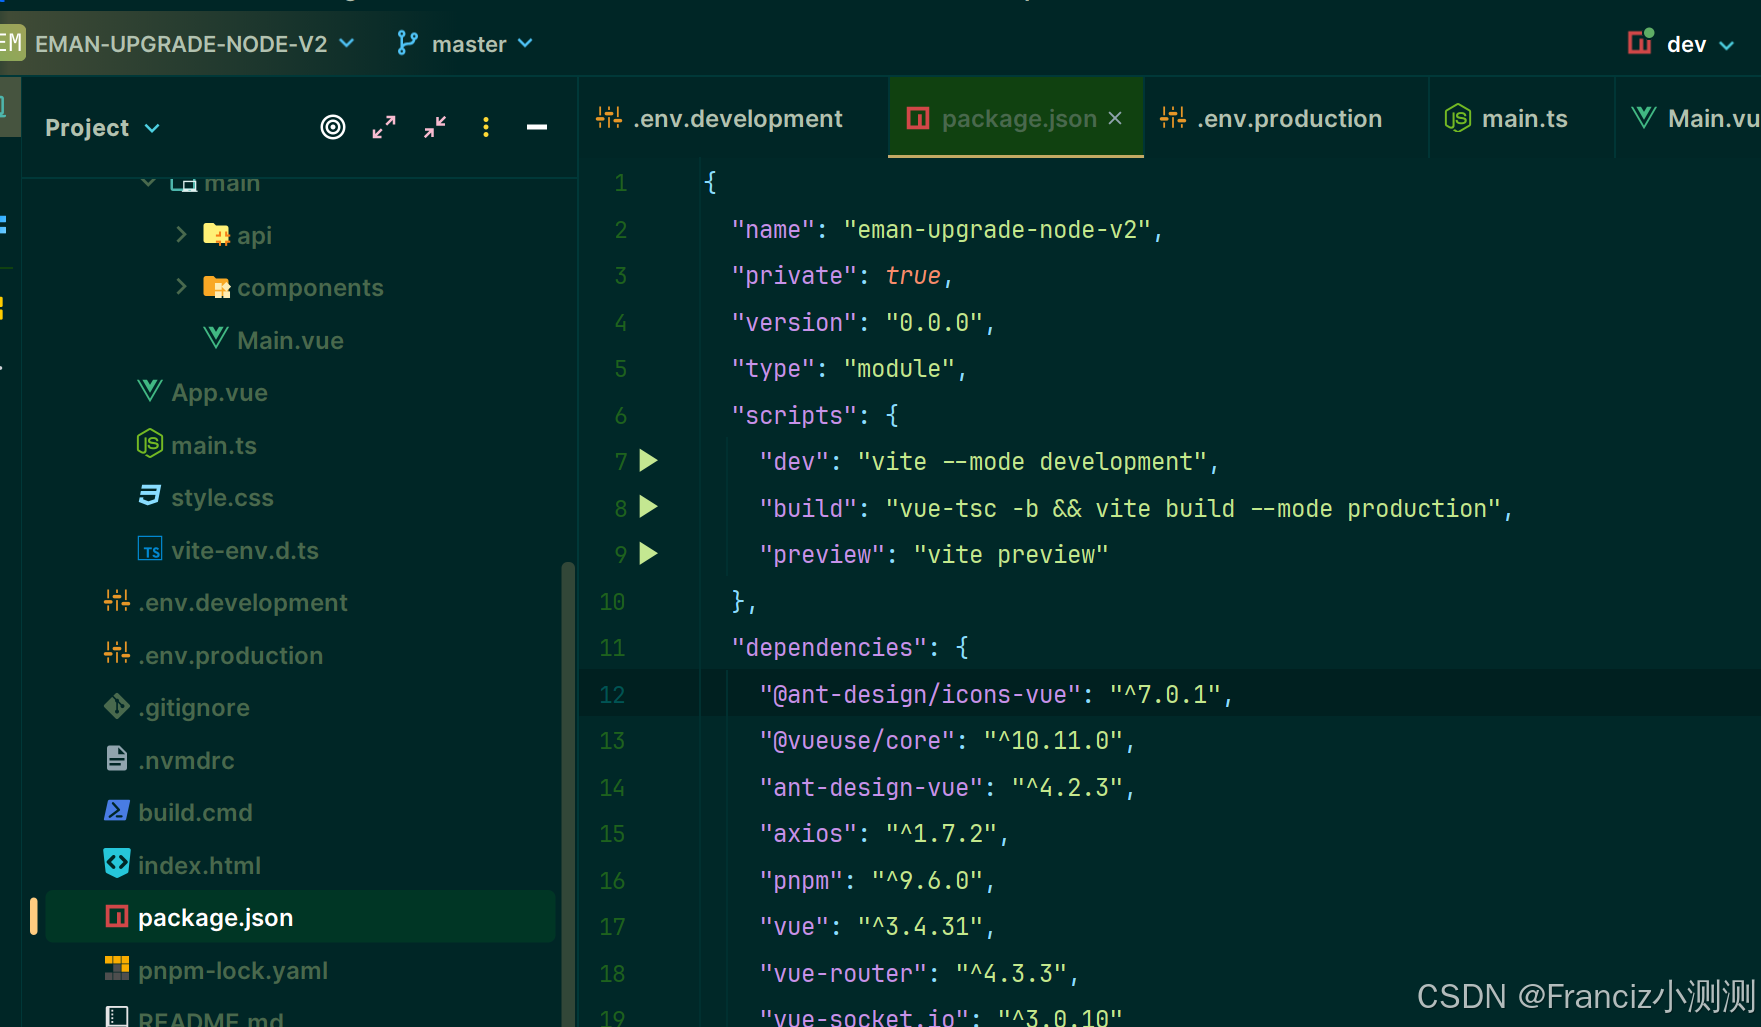Click the "vue-tsc -b && vite build" script string
Viewport: 1761px width, 1027px height.
click(1193, 508)
